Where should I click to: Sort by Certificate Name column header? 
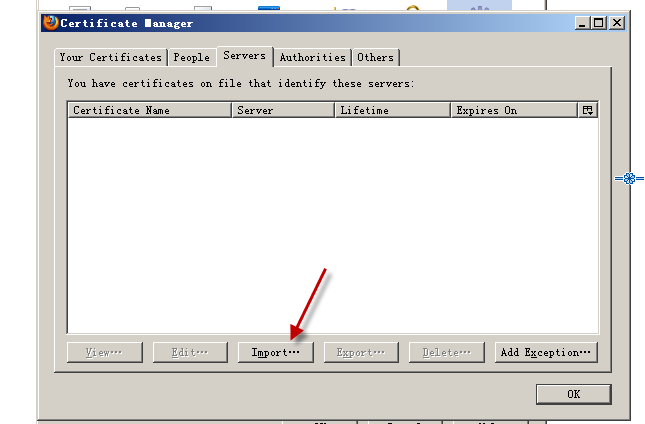point(150,110)
